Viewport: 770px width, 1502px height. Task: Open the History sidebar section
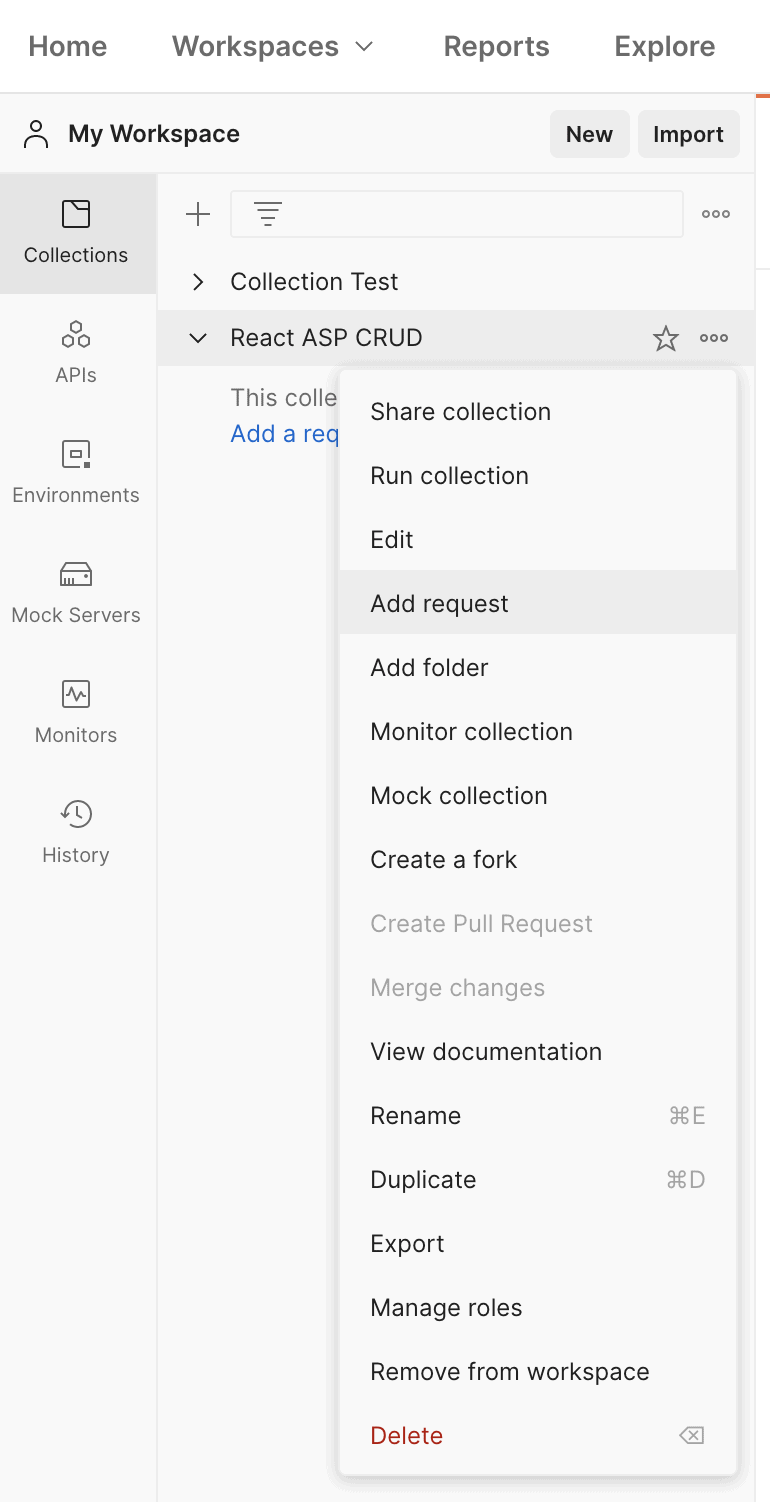77,833
